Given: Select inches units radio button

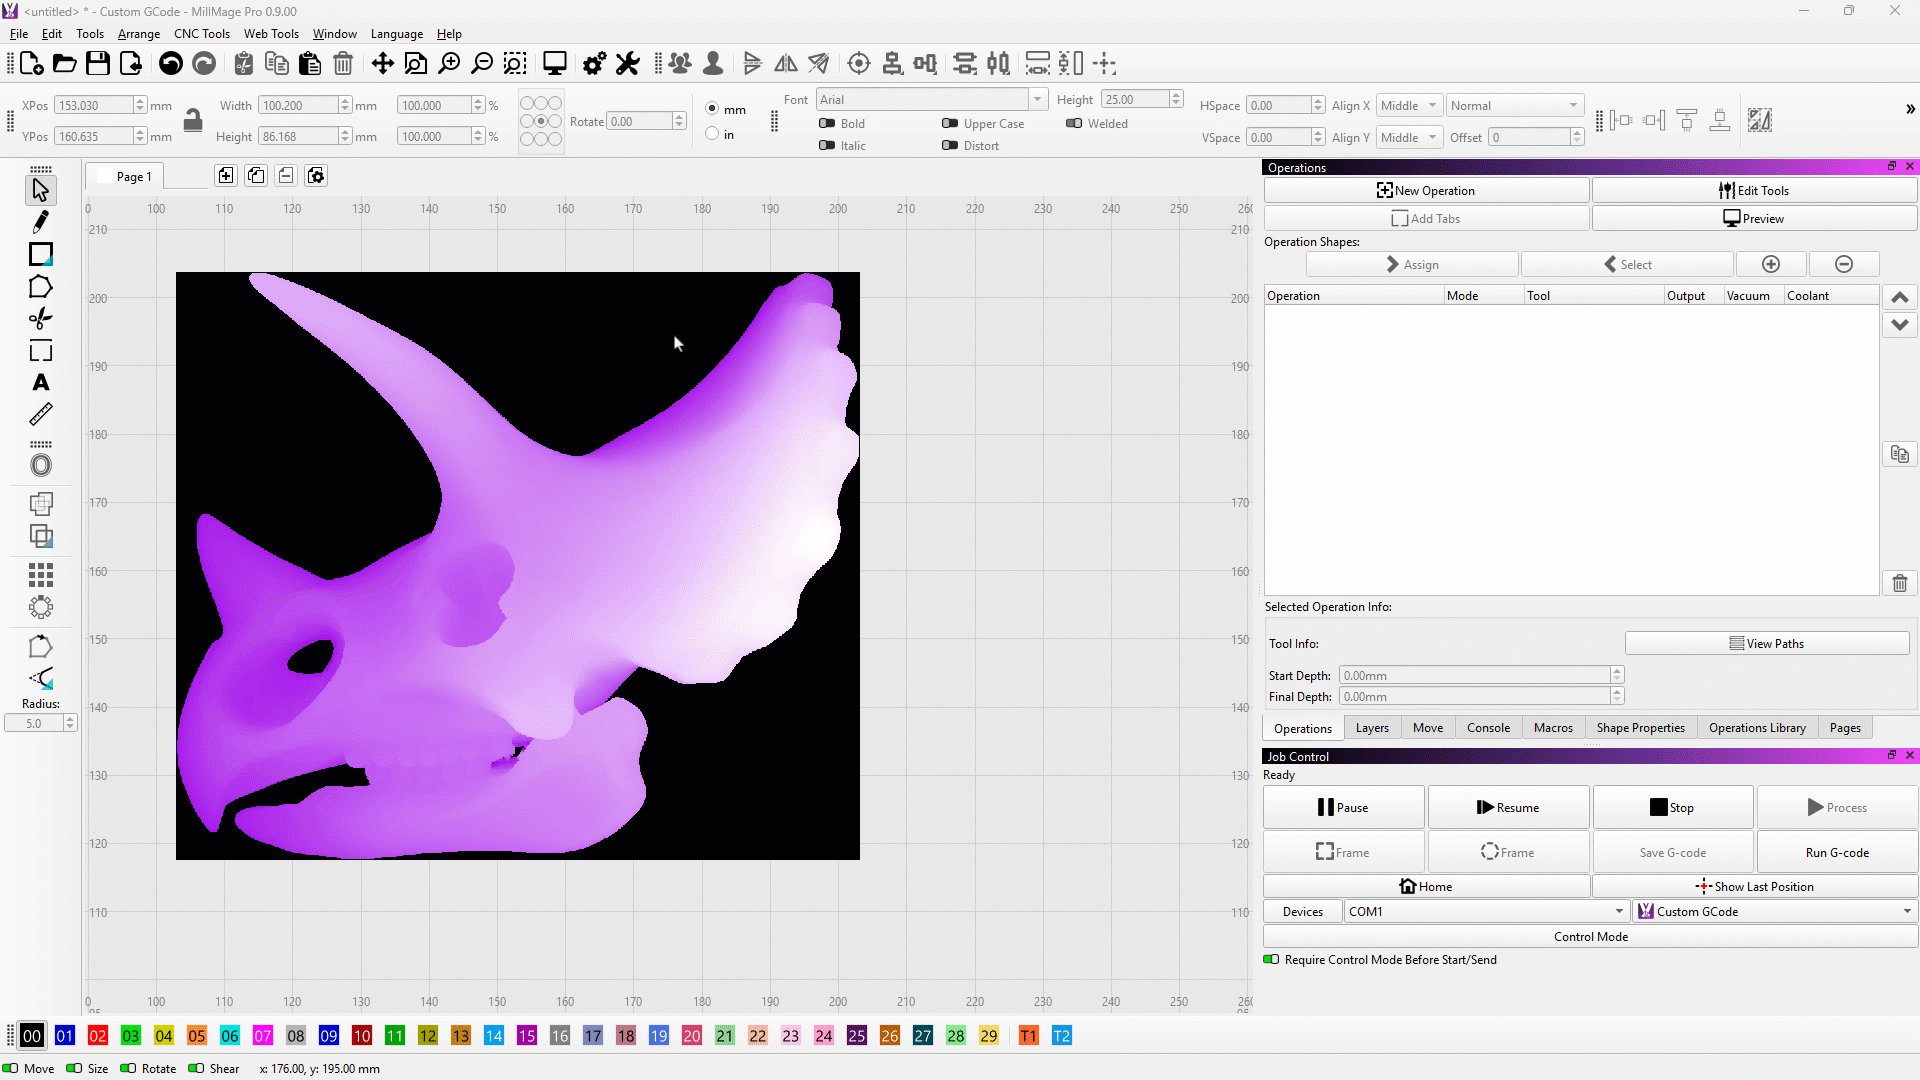Looking at the screenshot, I should click(712, 133).
